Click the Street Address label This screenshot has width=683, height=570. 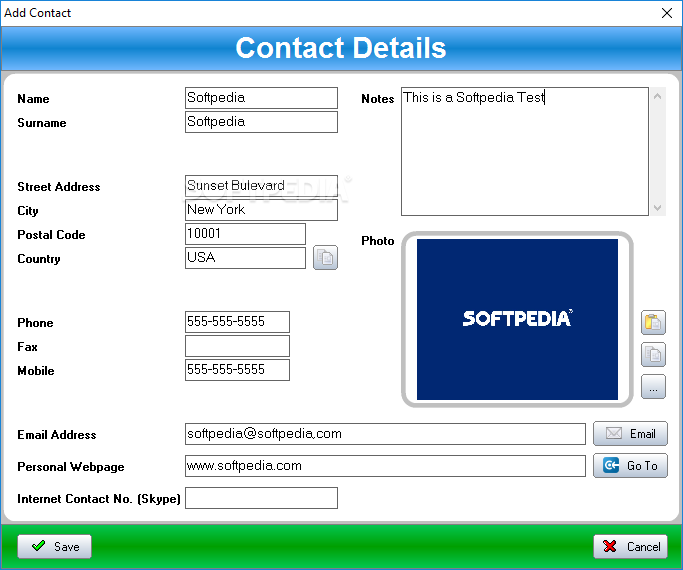tap(59, 187)
